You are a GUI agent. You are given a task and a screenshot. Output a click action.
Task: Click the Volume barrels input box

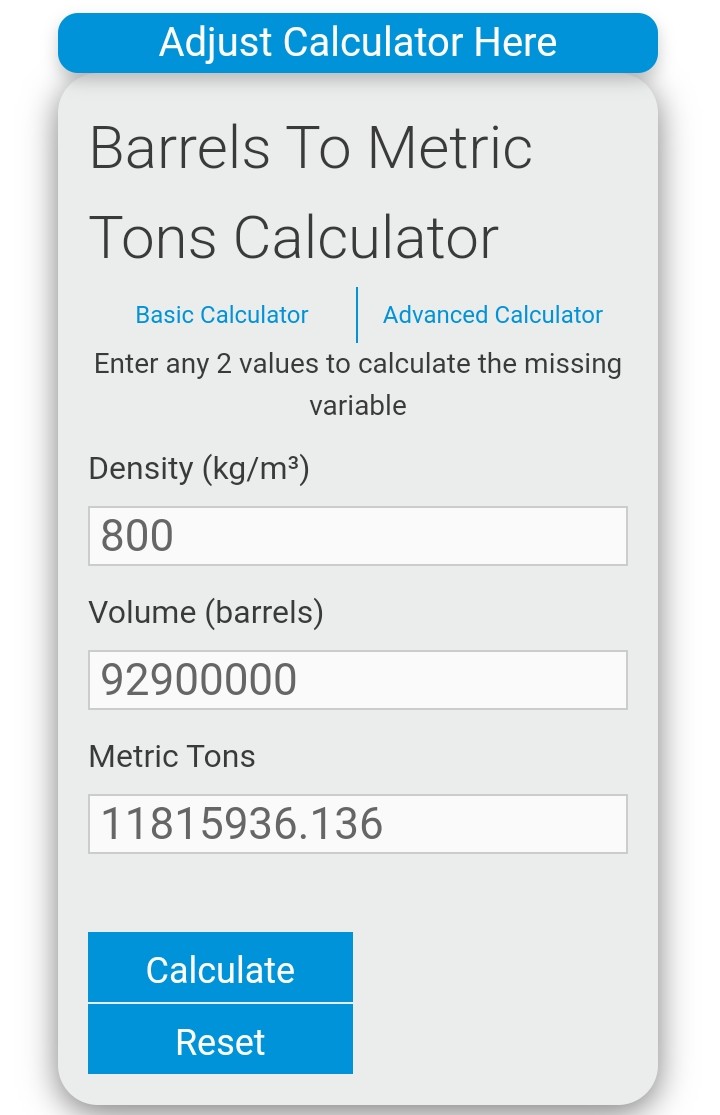point(358,680)
